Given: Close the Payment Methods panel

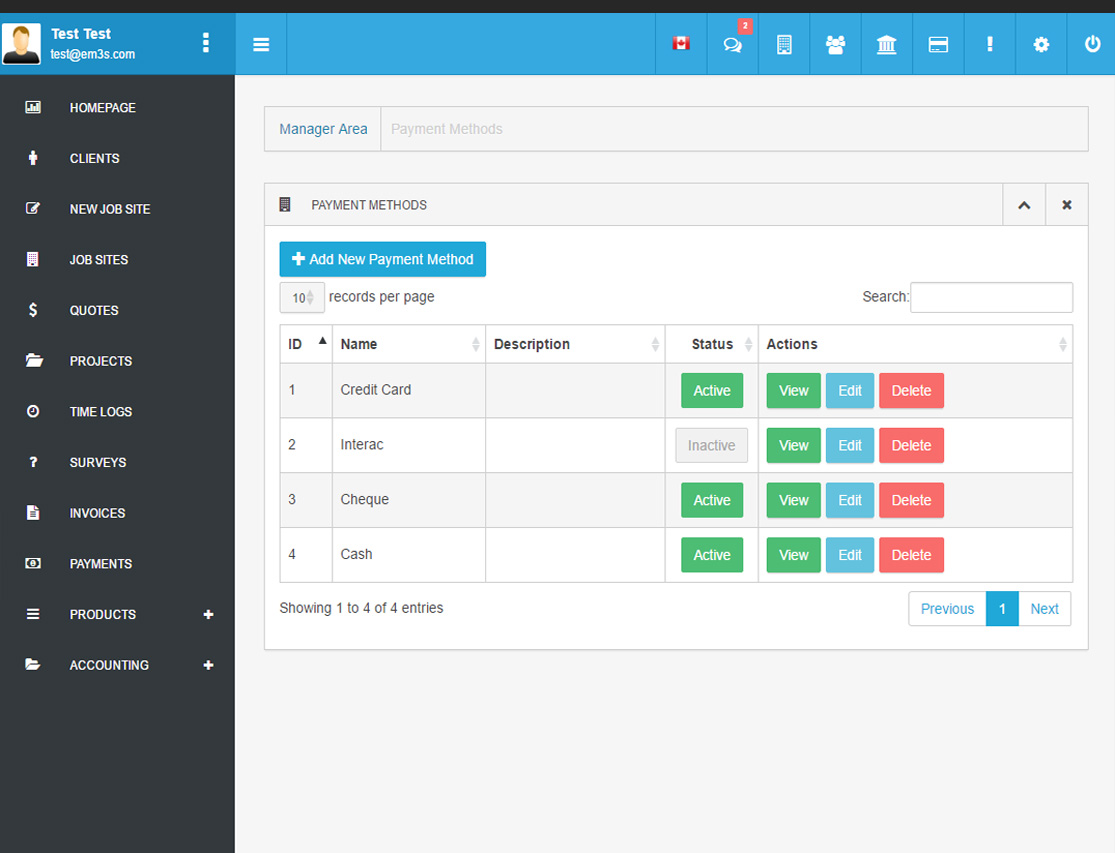Looking at the screenshot, I should pyautogui.click(x=1067, y=205).
